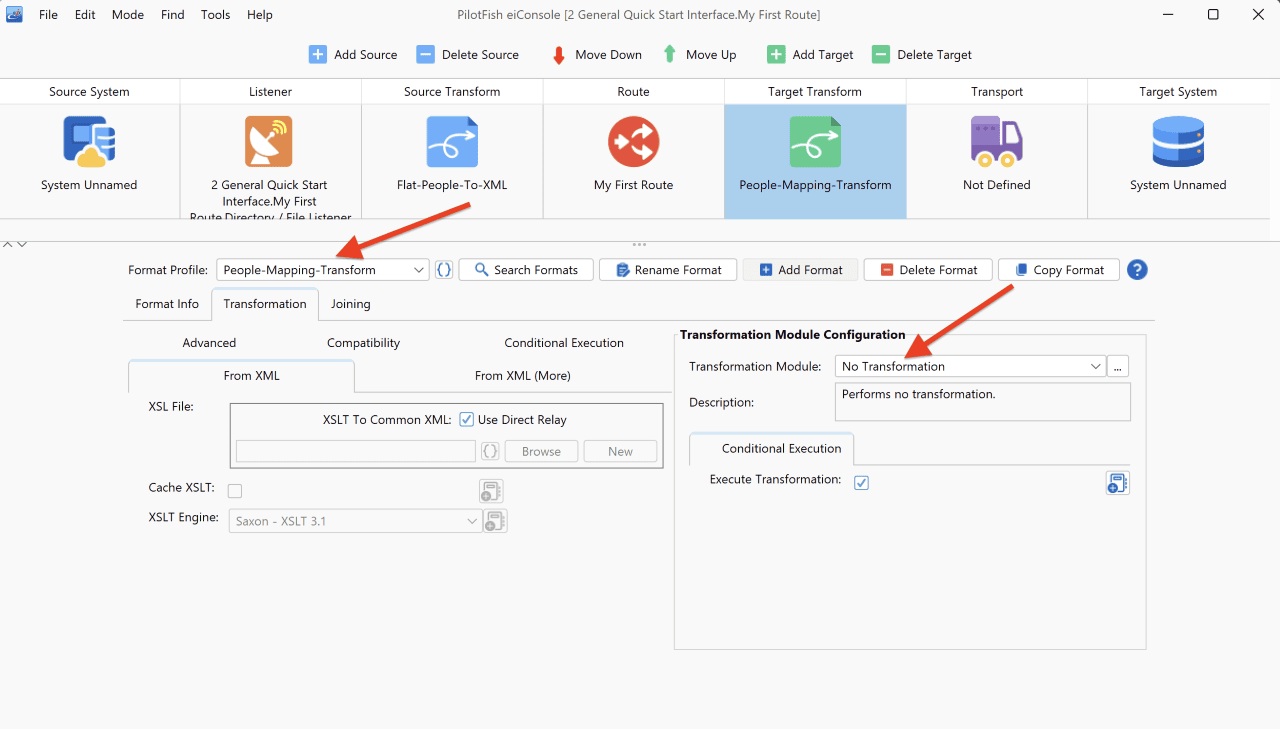The width and height of the screenshot is (1280, 729).
Task: Open the Tools menu
Action: point(215,15)
